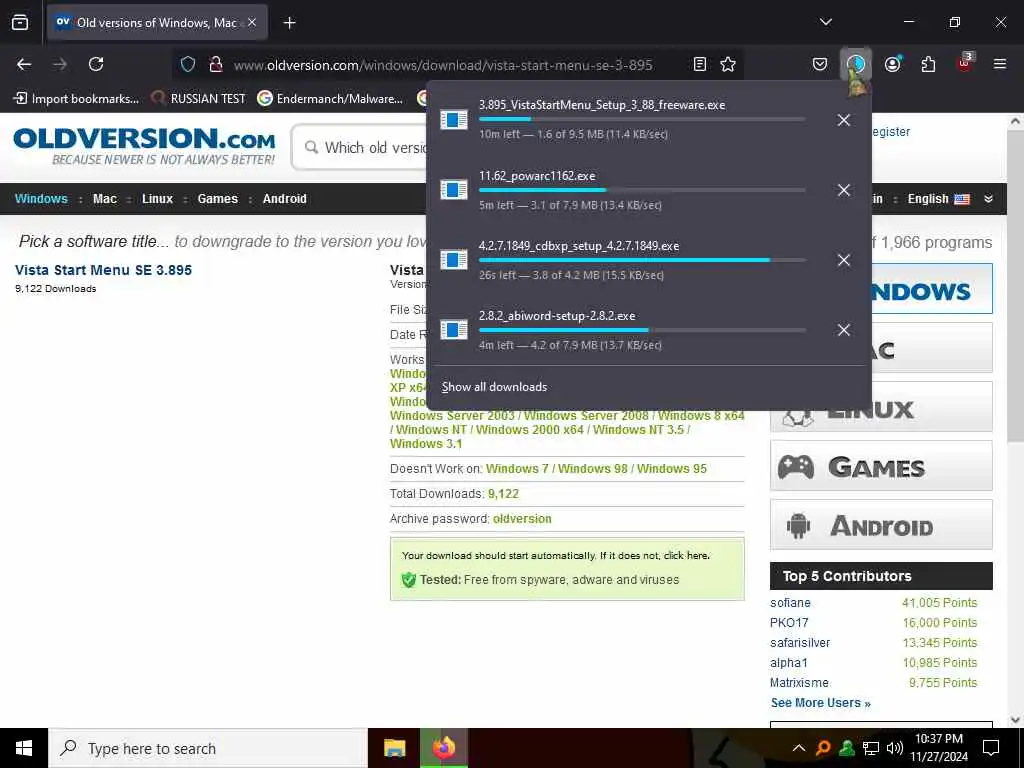The image size is (1024, 768).
Task: Open Import bookmarks toolbar item
Action: (x=76, y=99)
